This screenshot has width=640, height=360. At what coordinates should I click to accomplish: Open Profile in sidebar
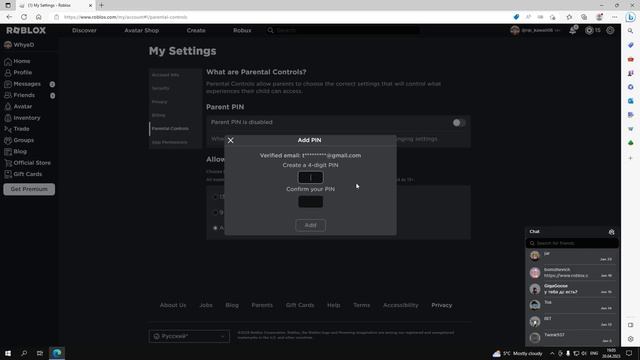coord(18,73)
